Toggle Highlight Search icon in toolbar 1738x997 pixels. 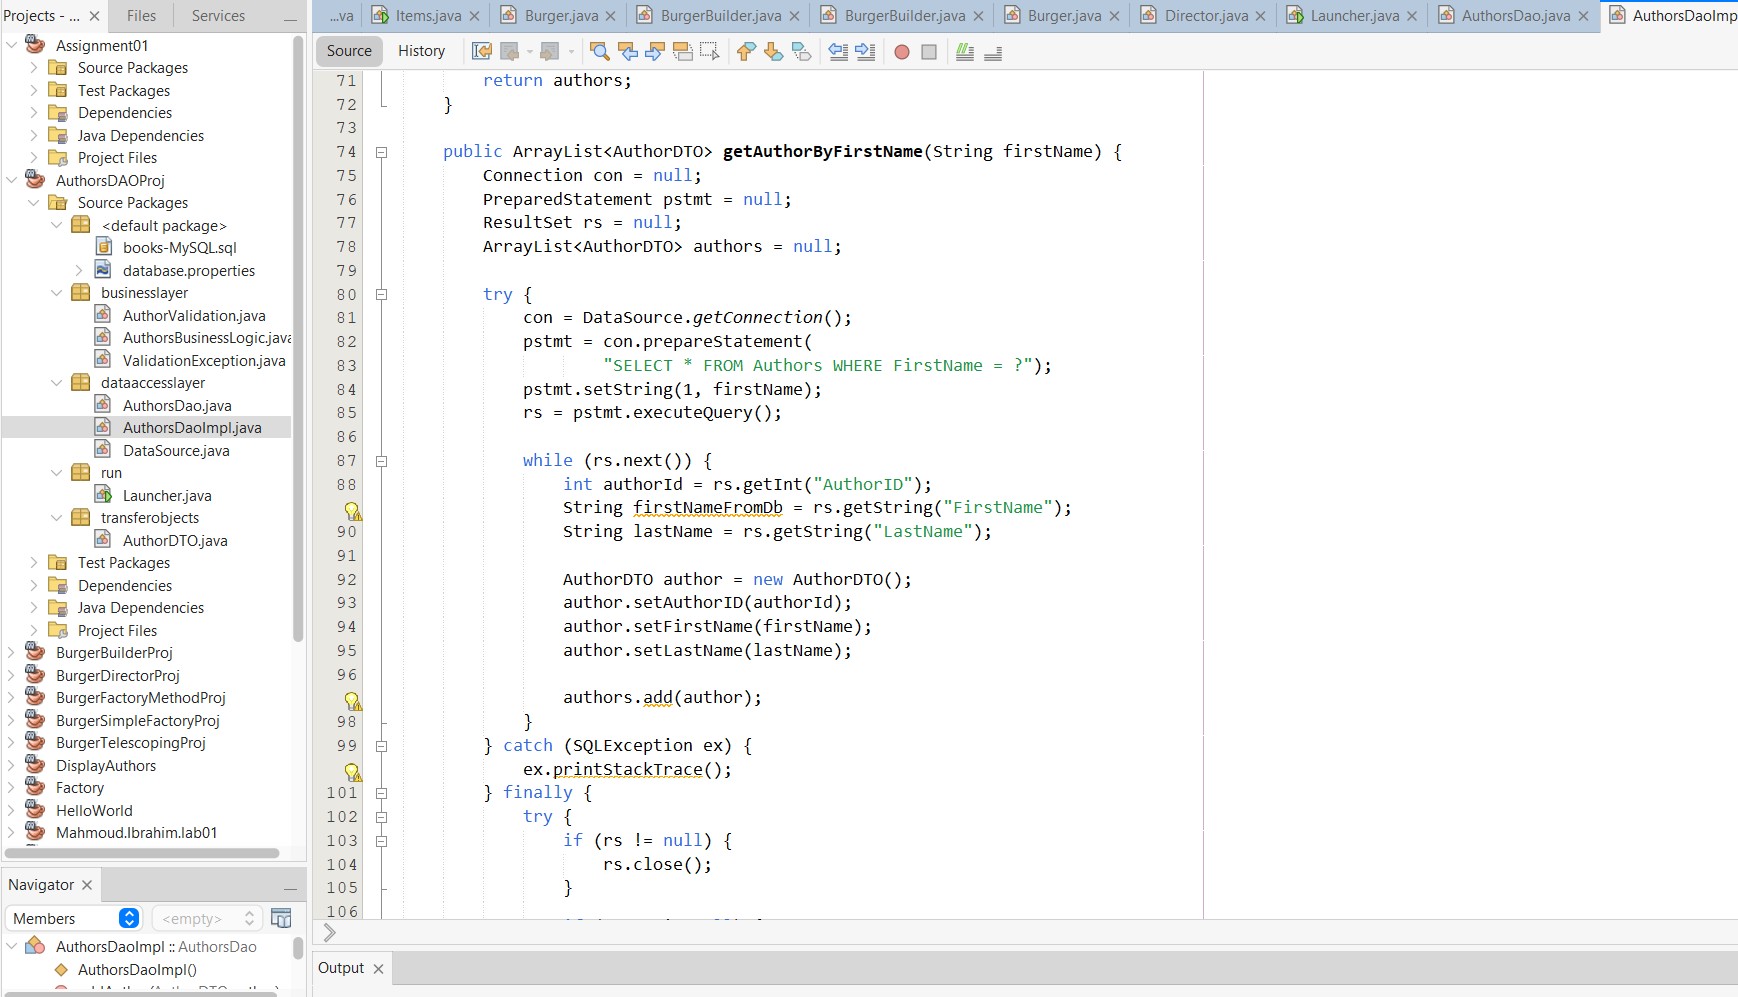(x=683, y=52)
